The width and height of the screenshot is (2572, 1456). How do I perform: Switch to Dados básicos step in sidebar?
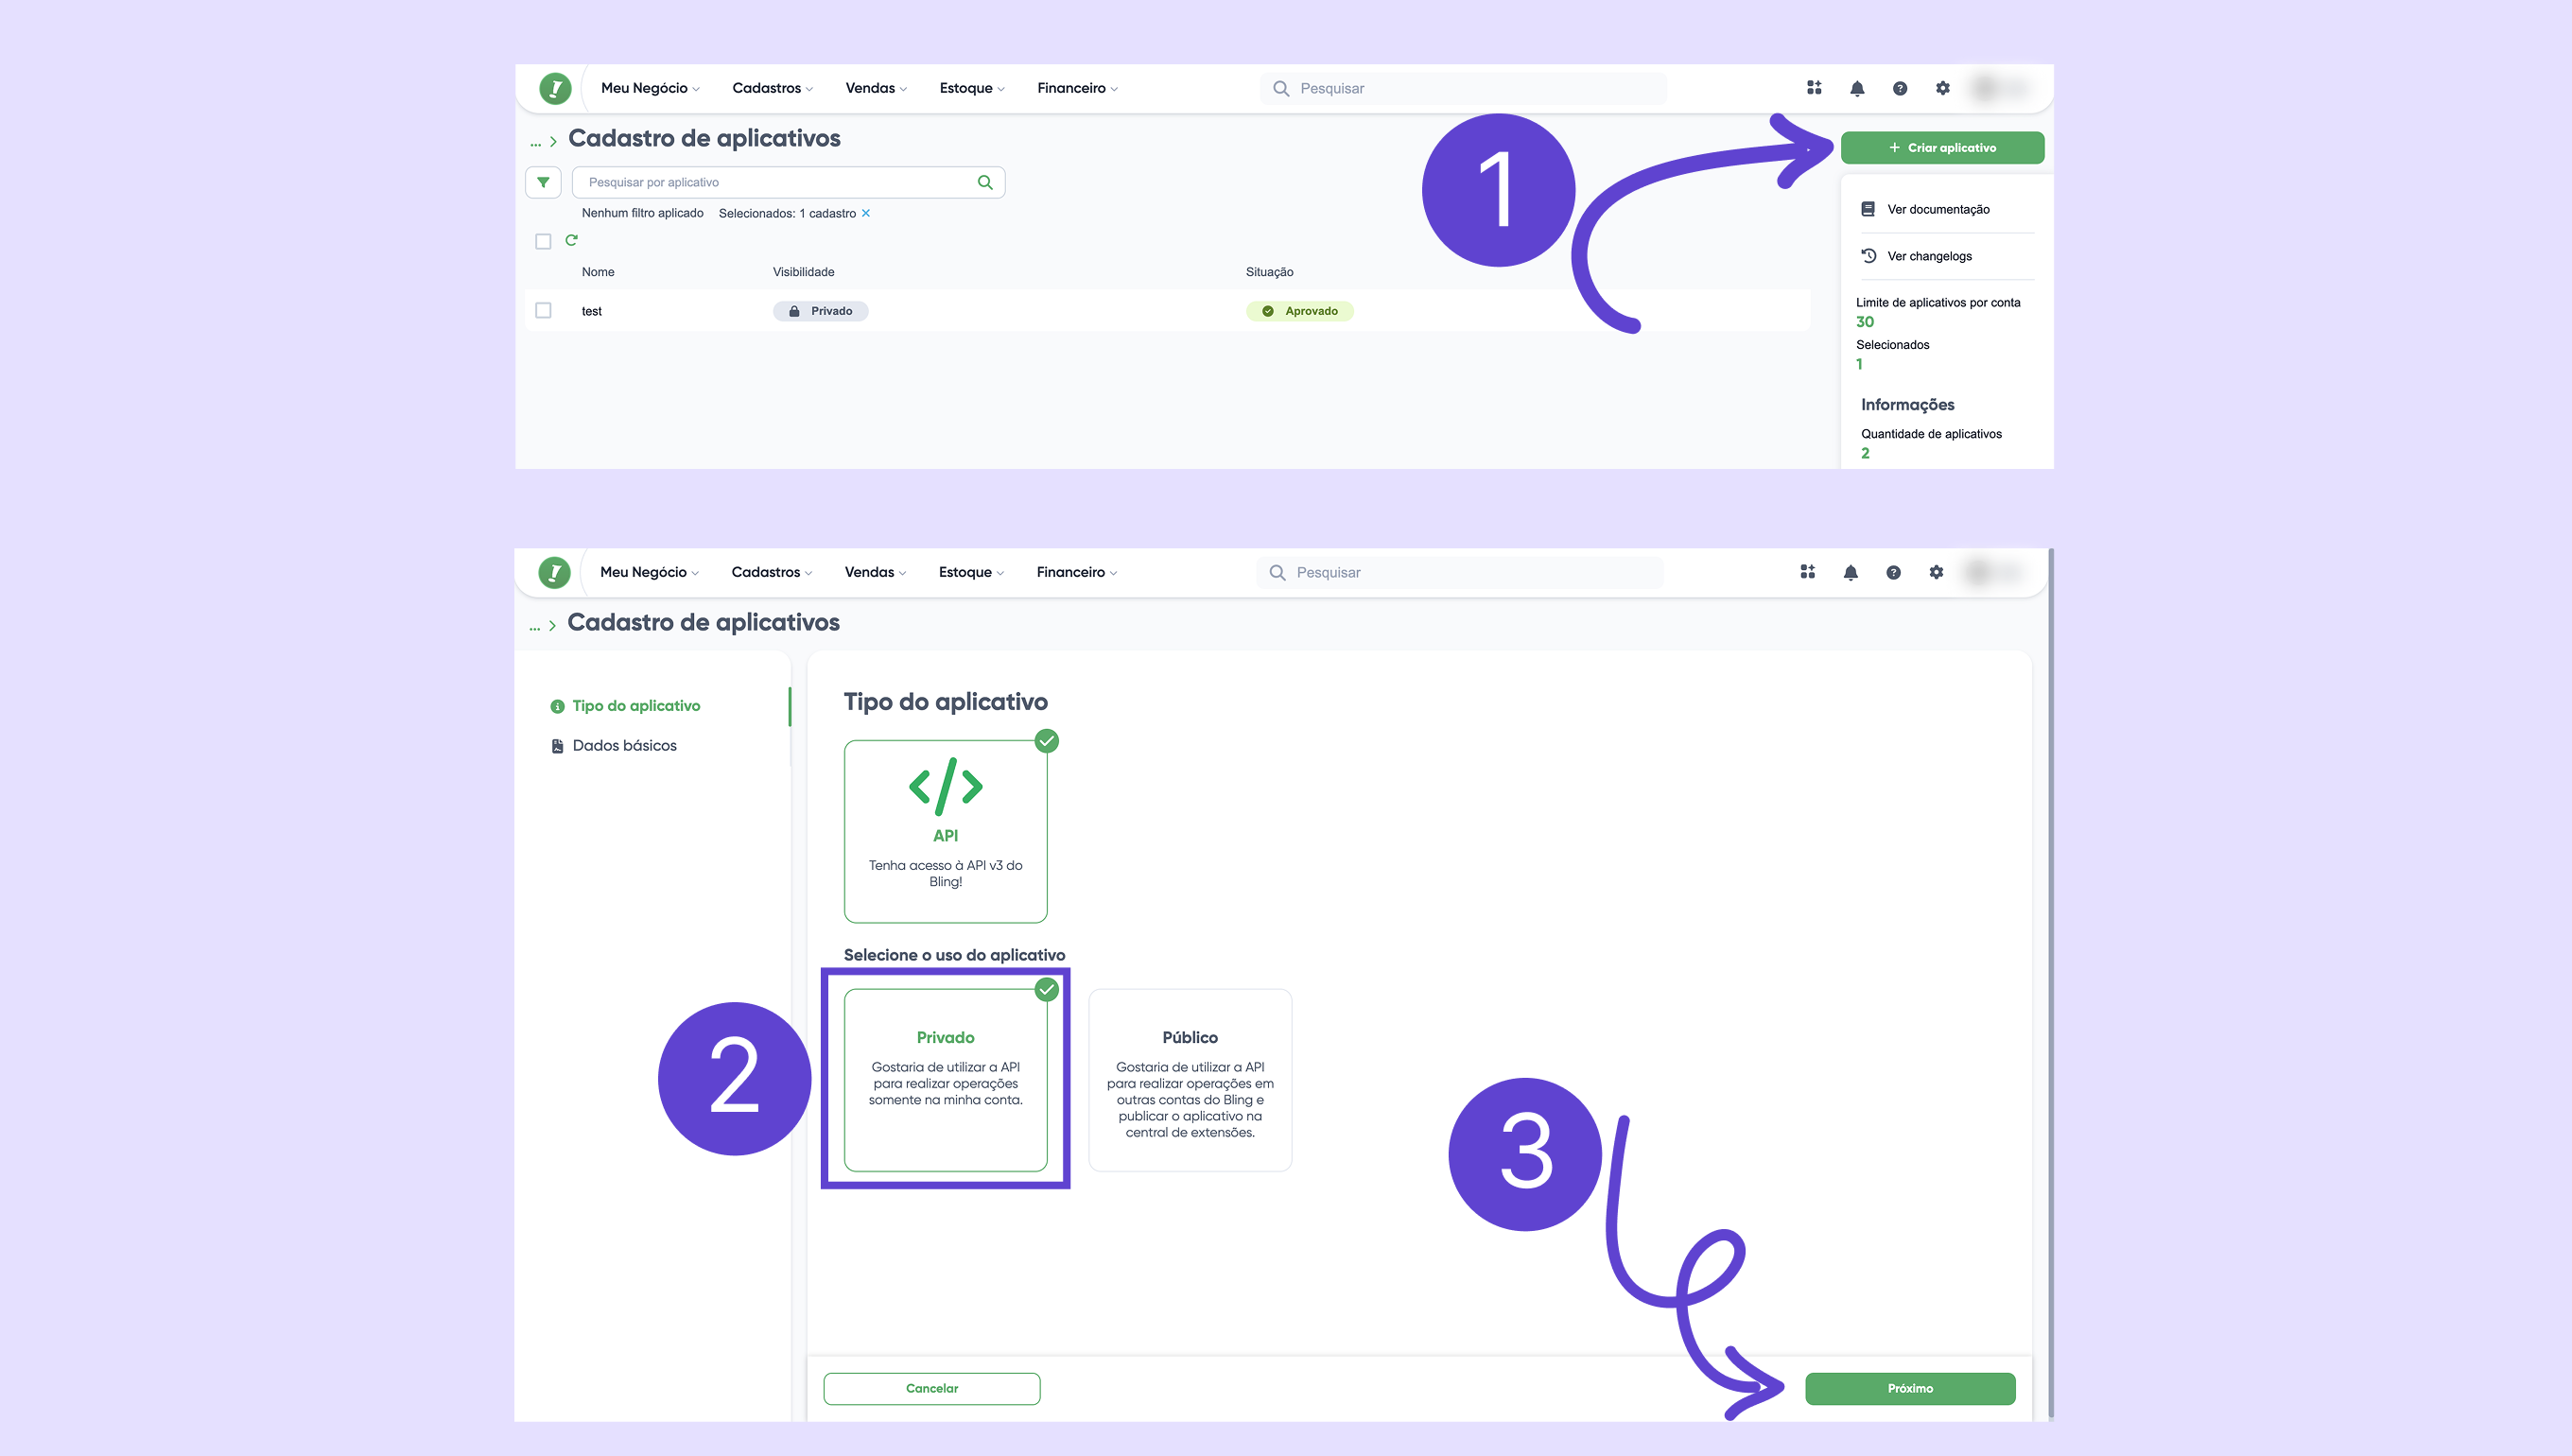coord(624,745)
